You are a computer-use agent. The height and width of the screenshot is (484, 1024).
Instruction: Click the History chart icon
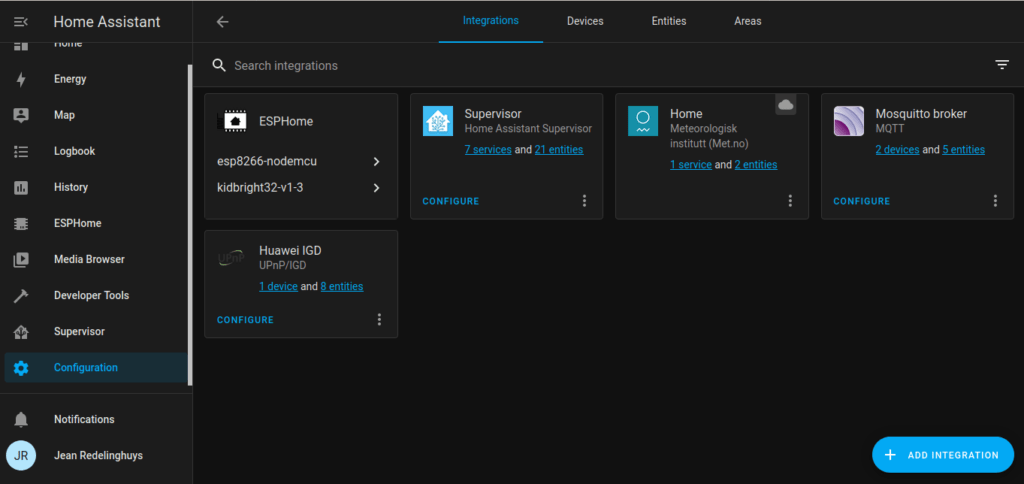[x=21, y=187]
